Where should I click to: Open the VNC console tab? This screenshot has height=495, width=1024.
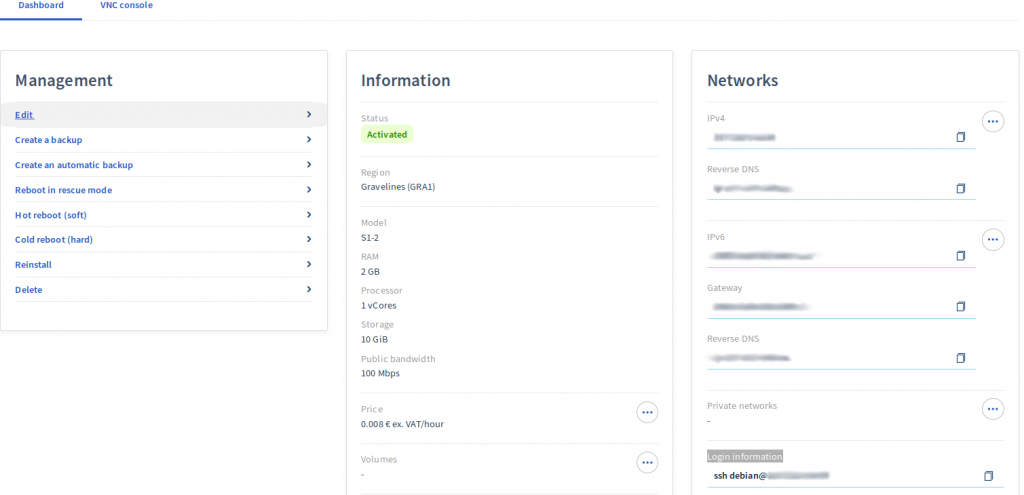click(127, 5)
